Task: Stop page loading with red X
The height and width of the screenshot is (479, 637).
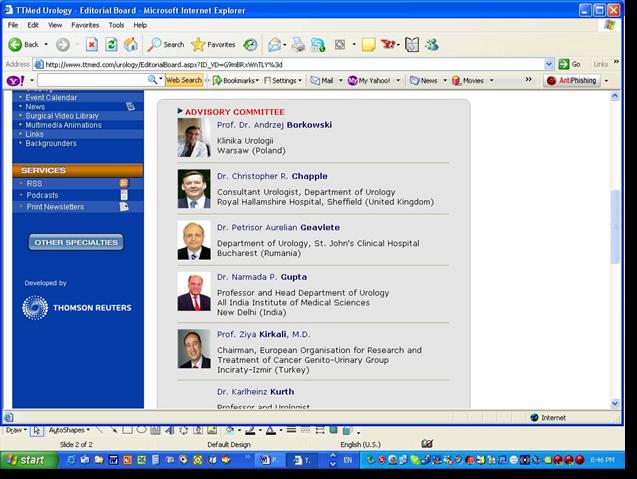Action: click(92, 45)
